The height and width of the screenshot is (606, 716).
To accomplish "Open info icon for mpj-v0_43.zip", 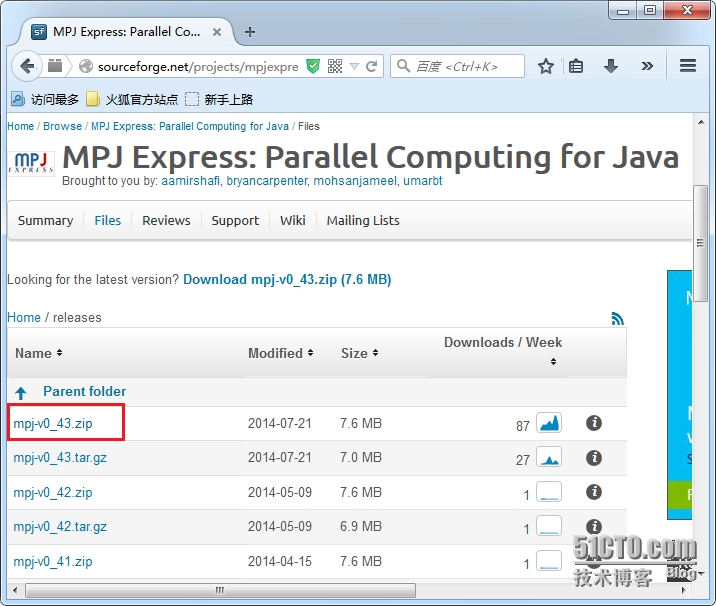I will 594,423.
